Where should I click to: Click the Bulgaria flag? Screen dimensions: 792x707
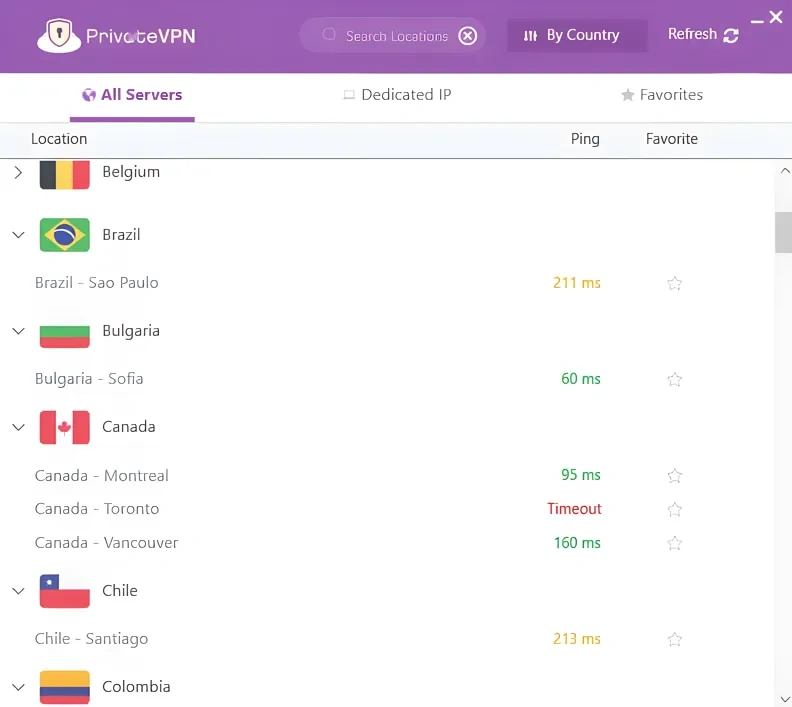pyautogui.click(x=65, y=334)
